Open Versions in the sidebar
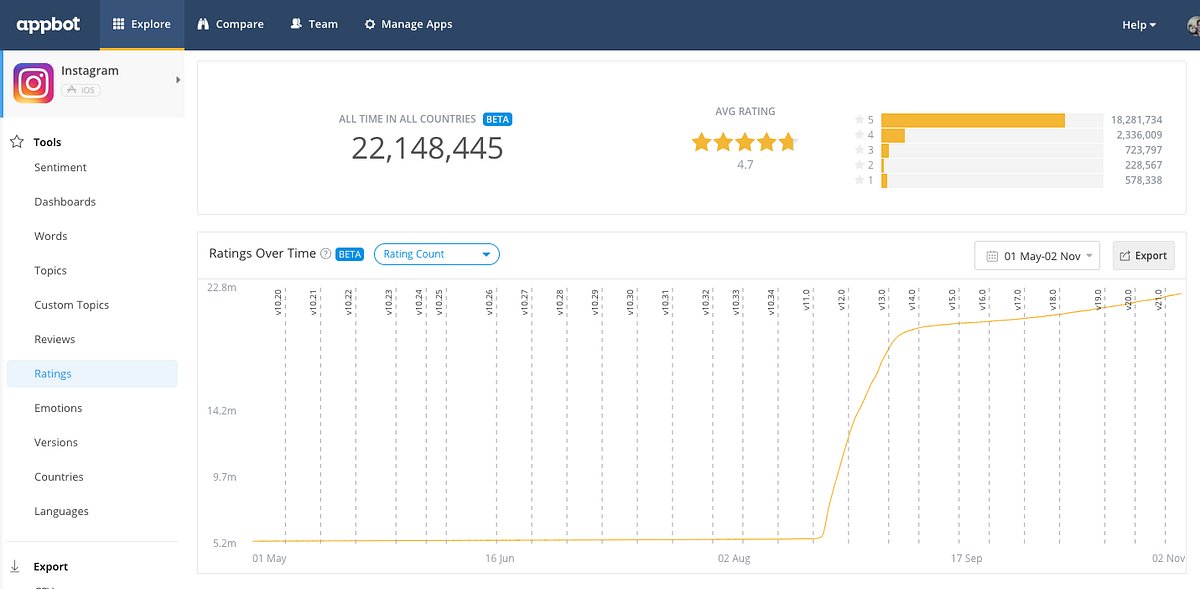The height and width of the screenshot is (589, 1200). 56,442
